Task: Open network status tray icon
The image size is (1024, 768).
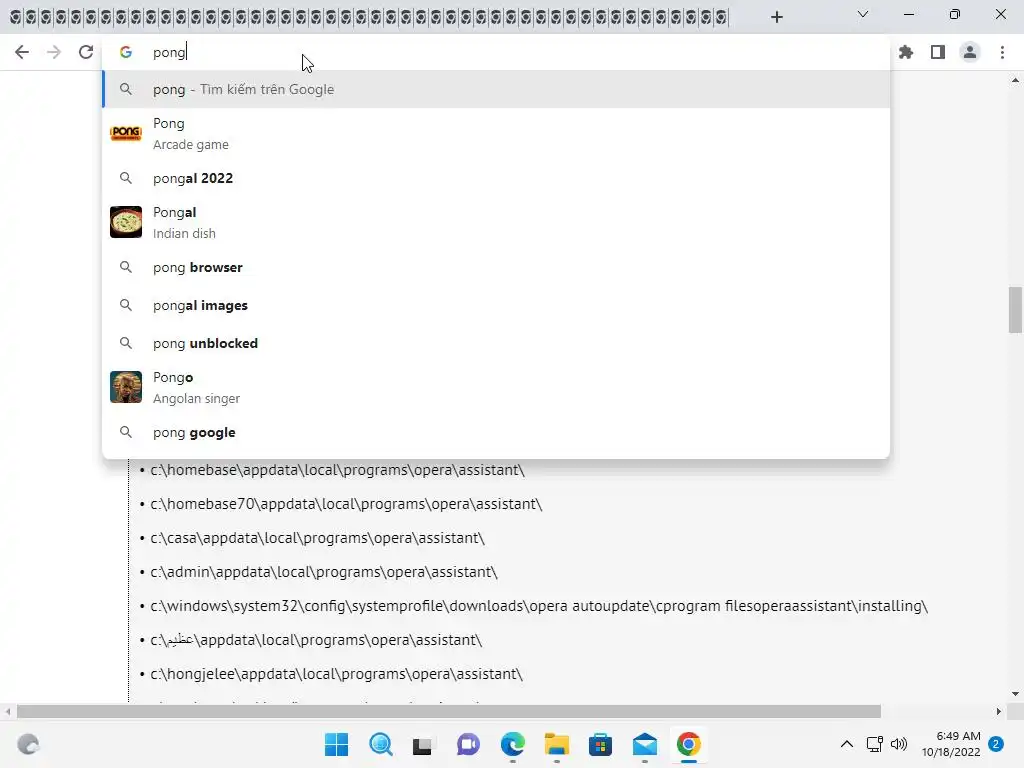Action: pyautogui.click(x=874, y=744)
